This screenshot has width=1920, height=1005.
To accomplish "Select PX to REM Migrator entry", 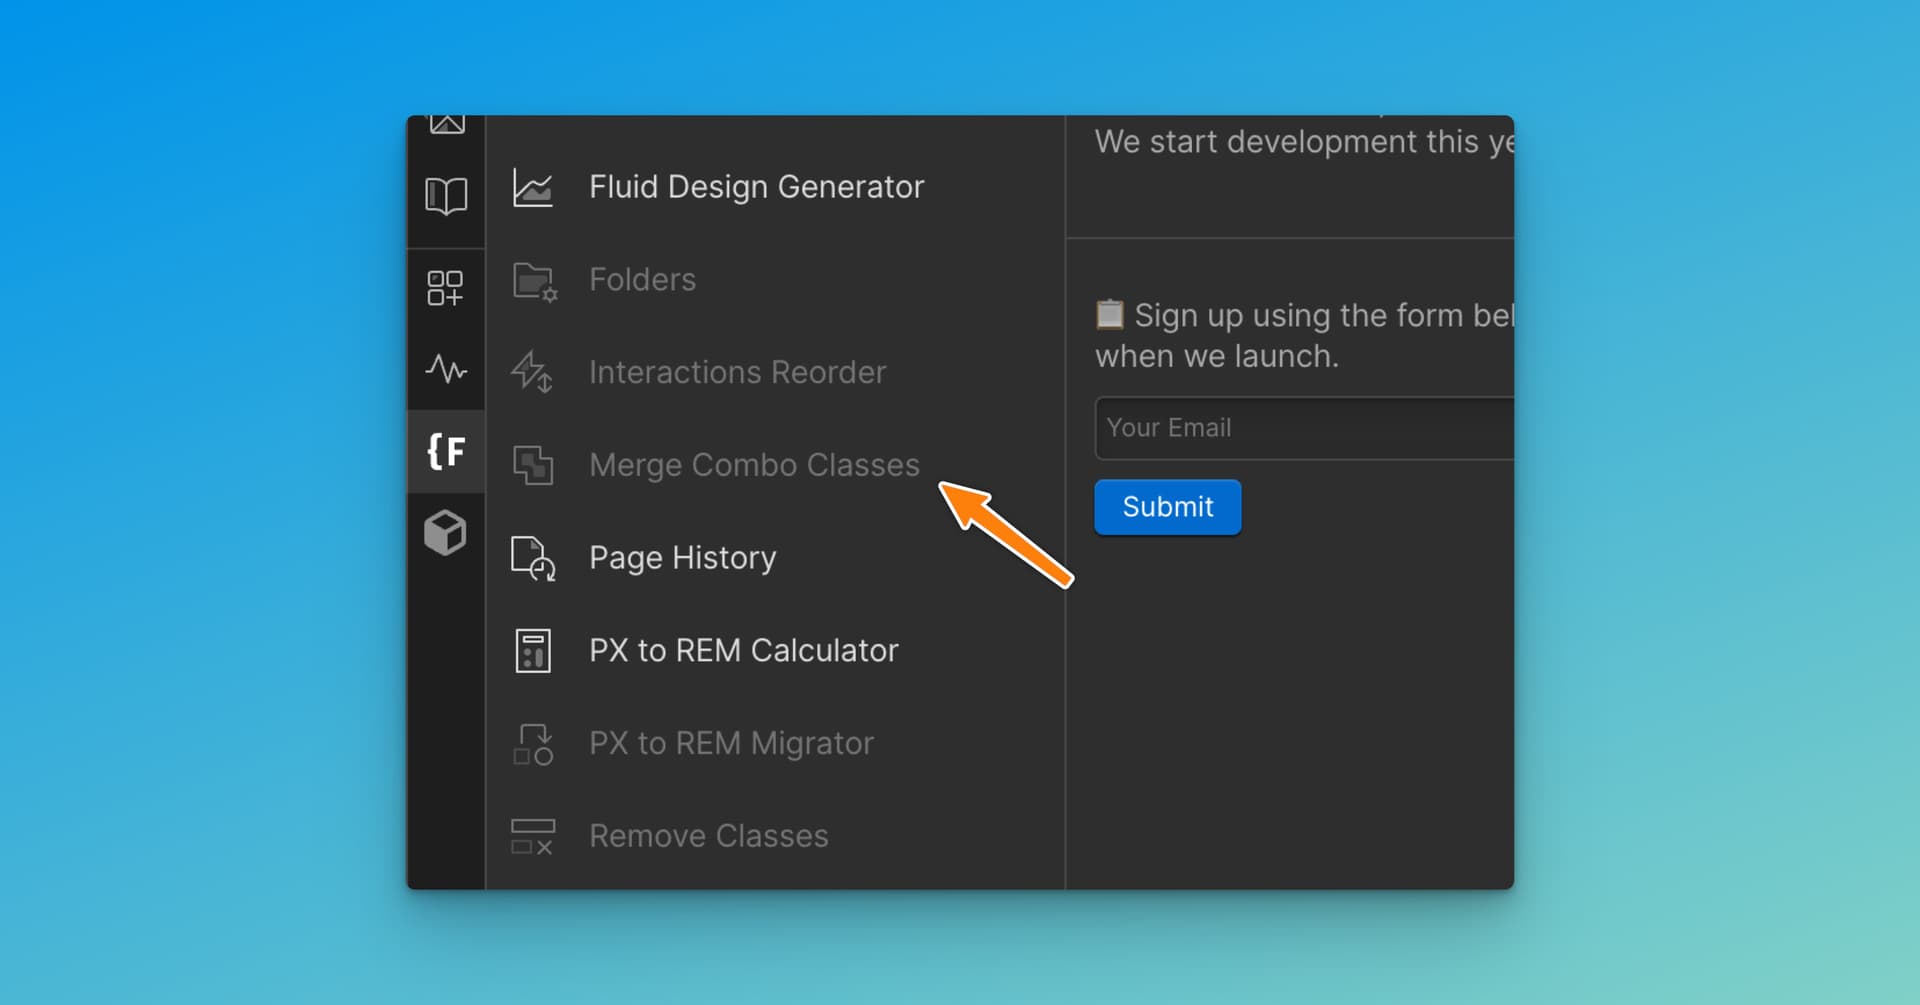I will tap(731, 744).
